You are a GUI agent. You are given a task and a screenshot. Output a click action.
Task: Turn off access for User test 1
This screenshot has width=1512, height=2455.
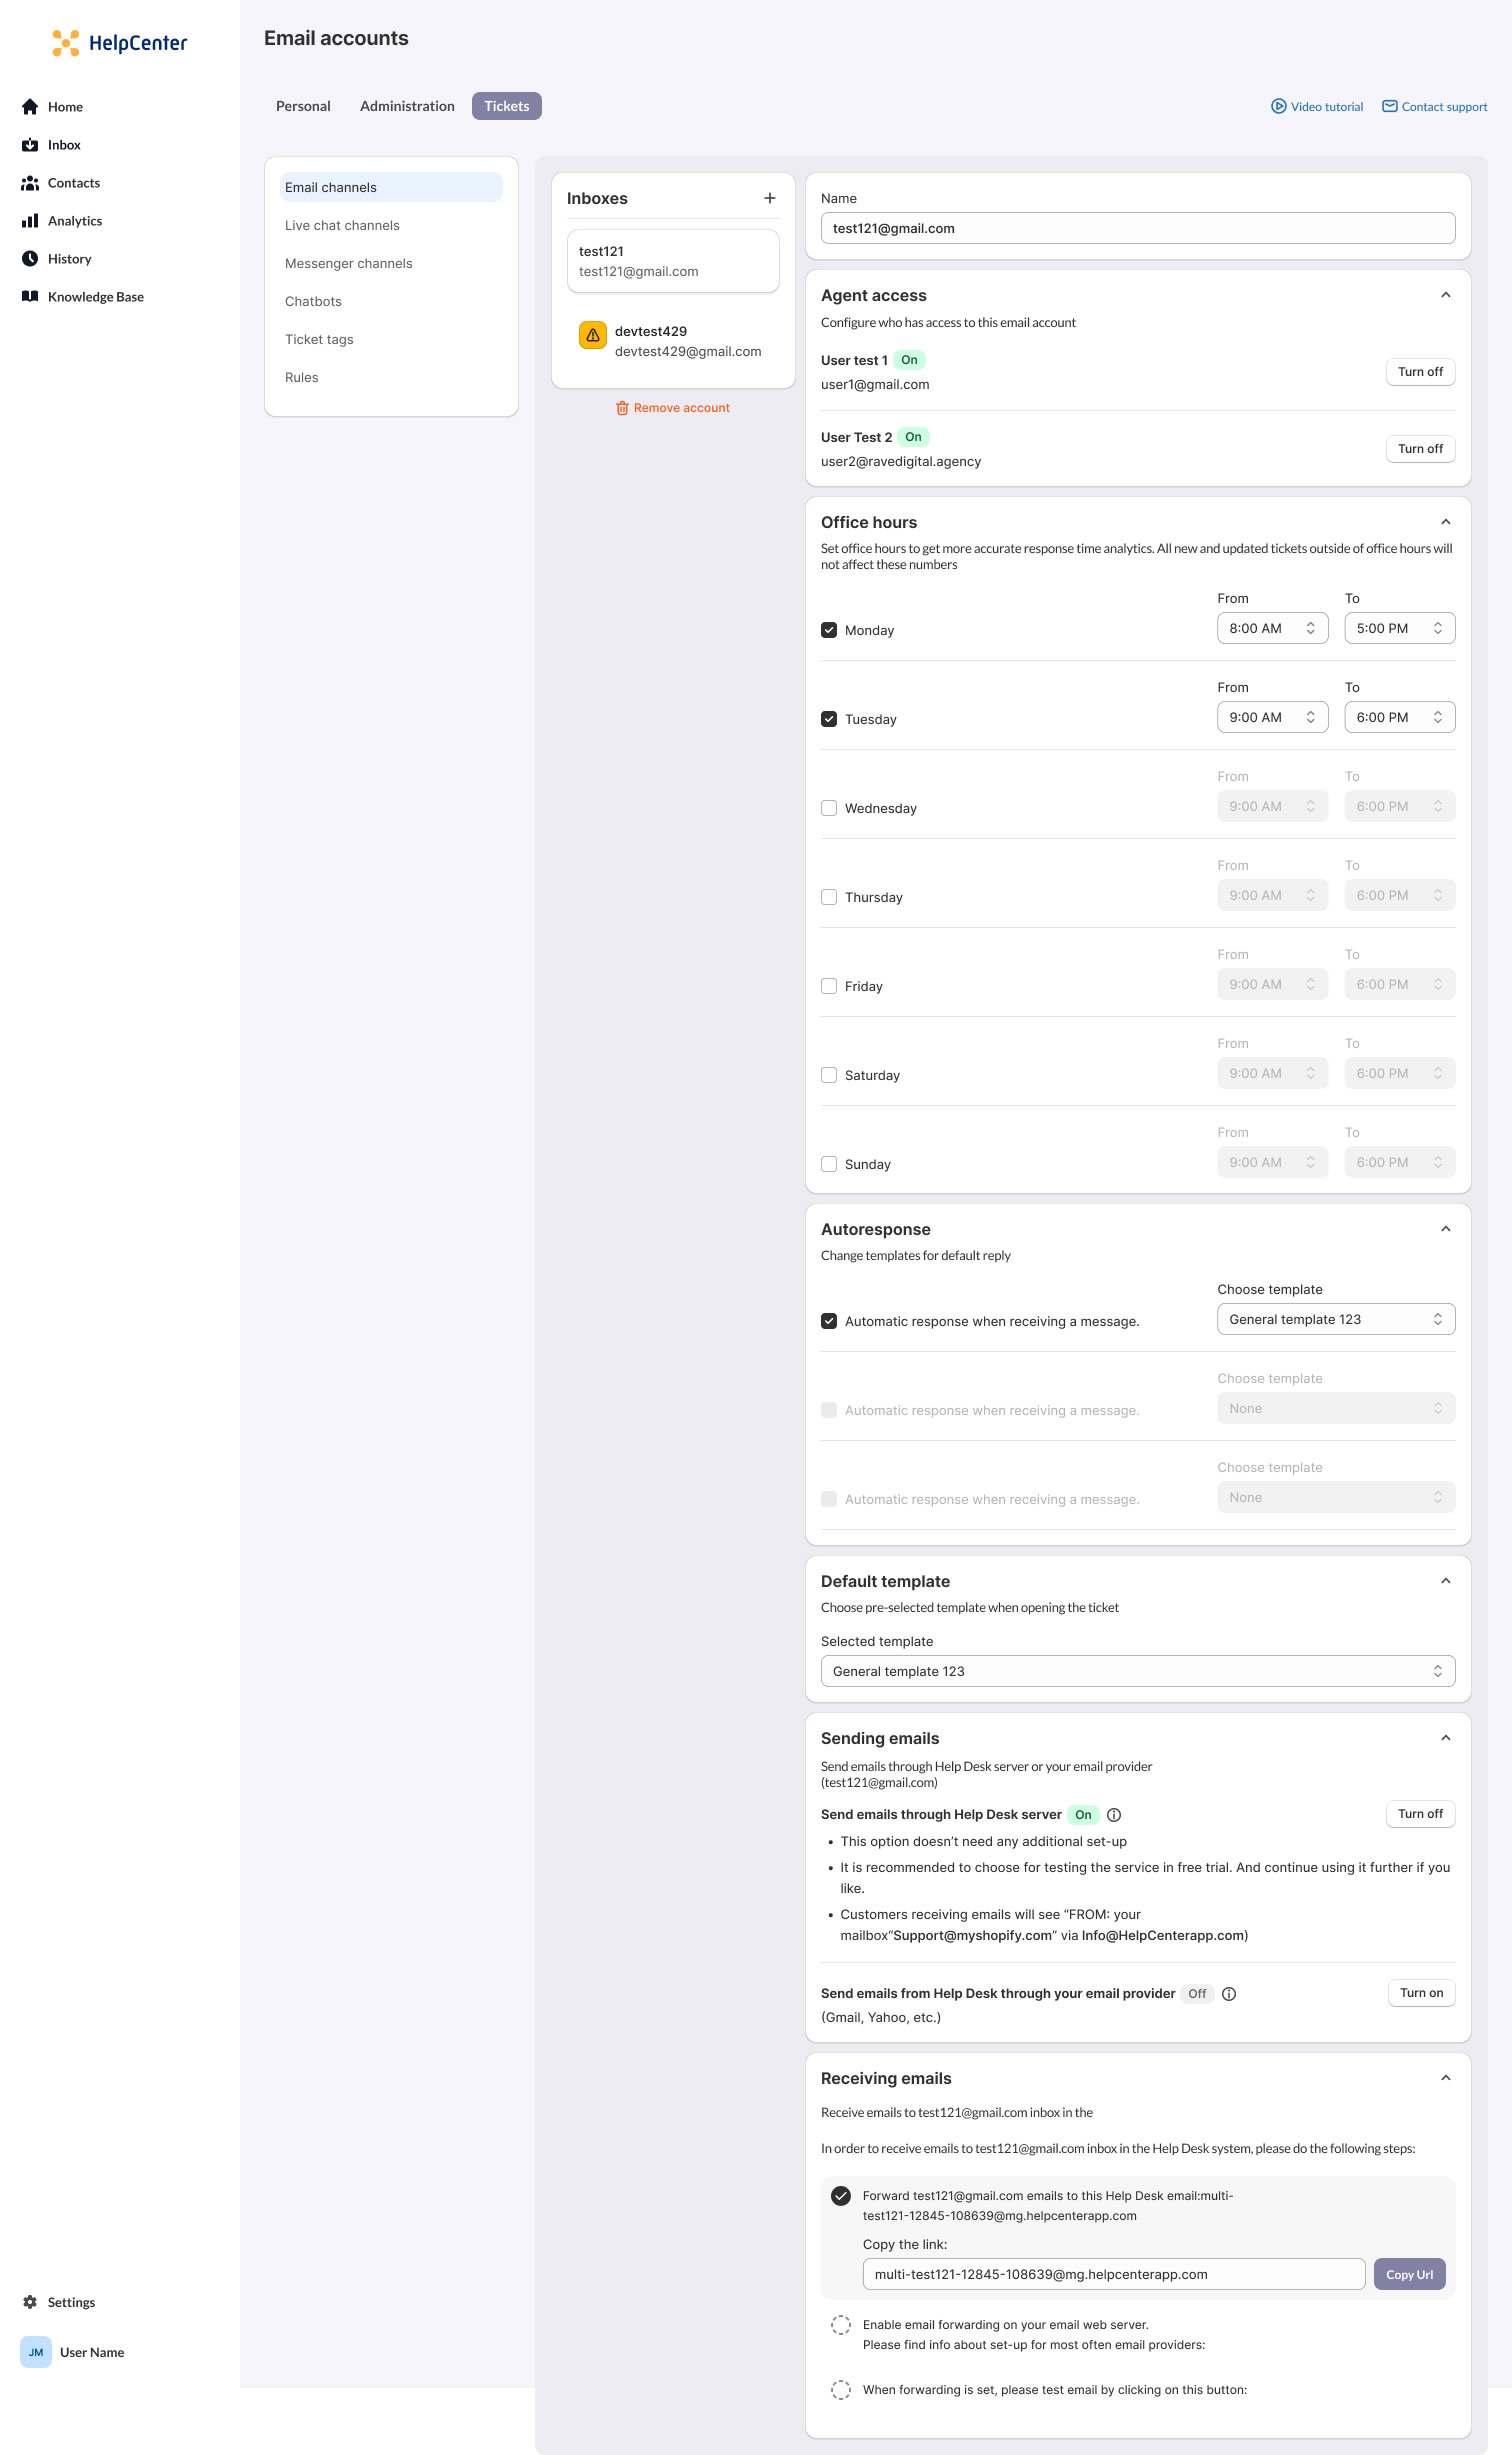click(1420, 372)
